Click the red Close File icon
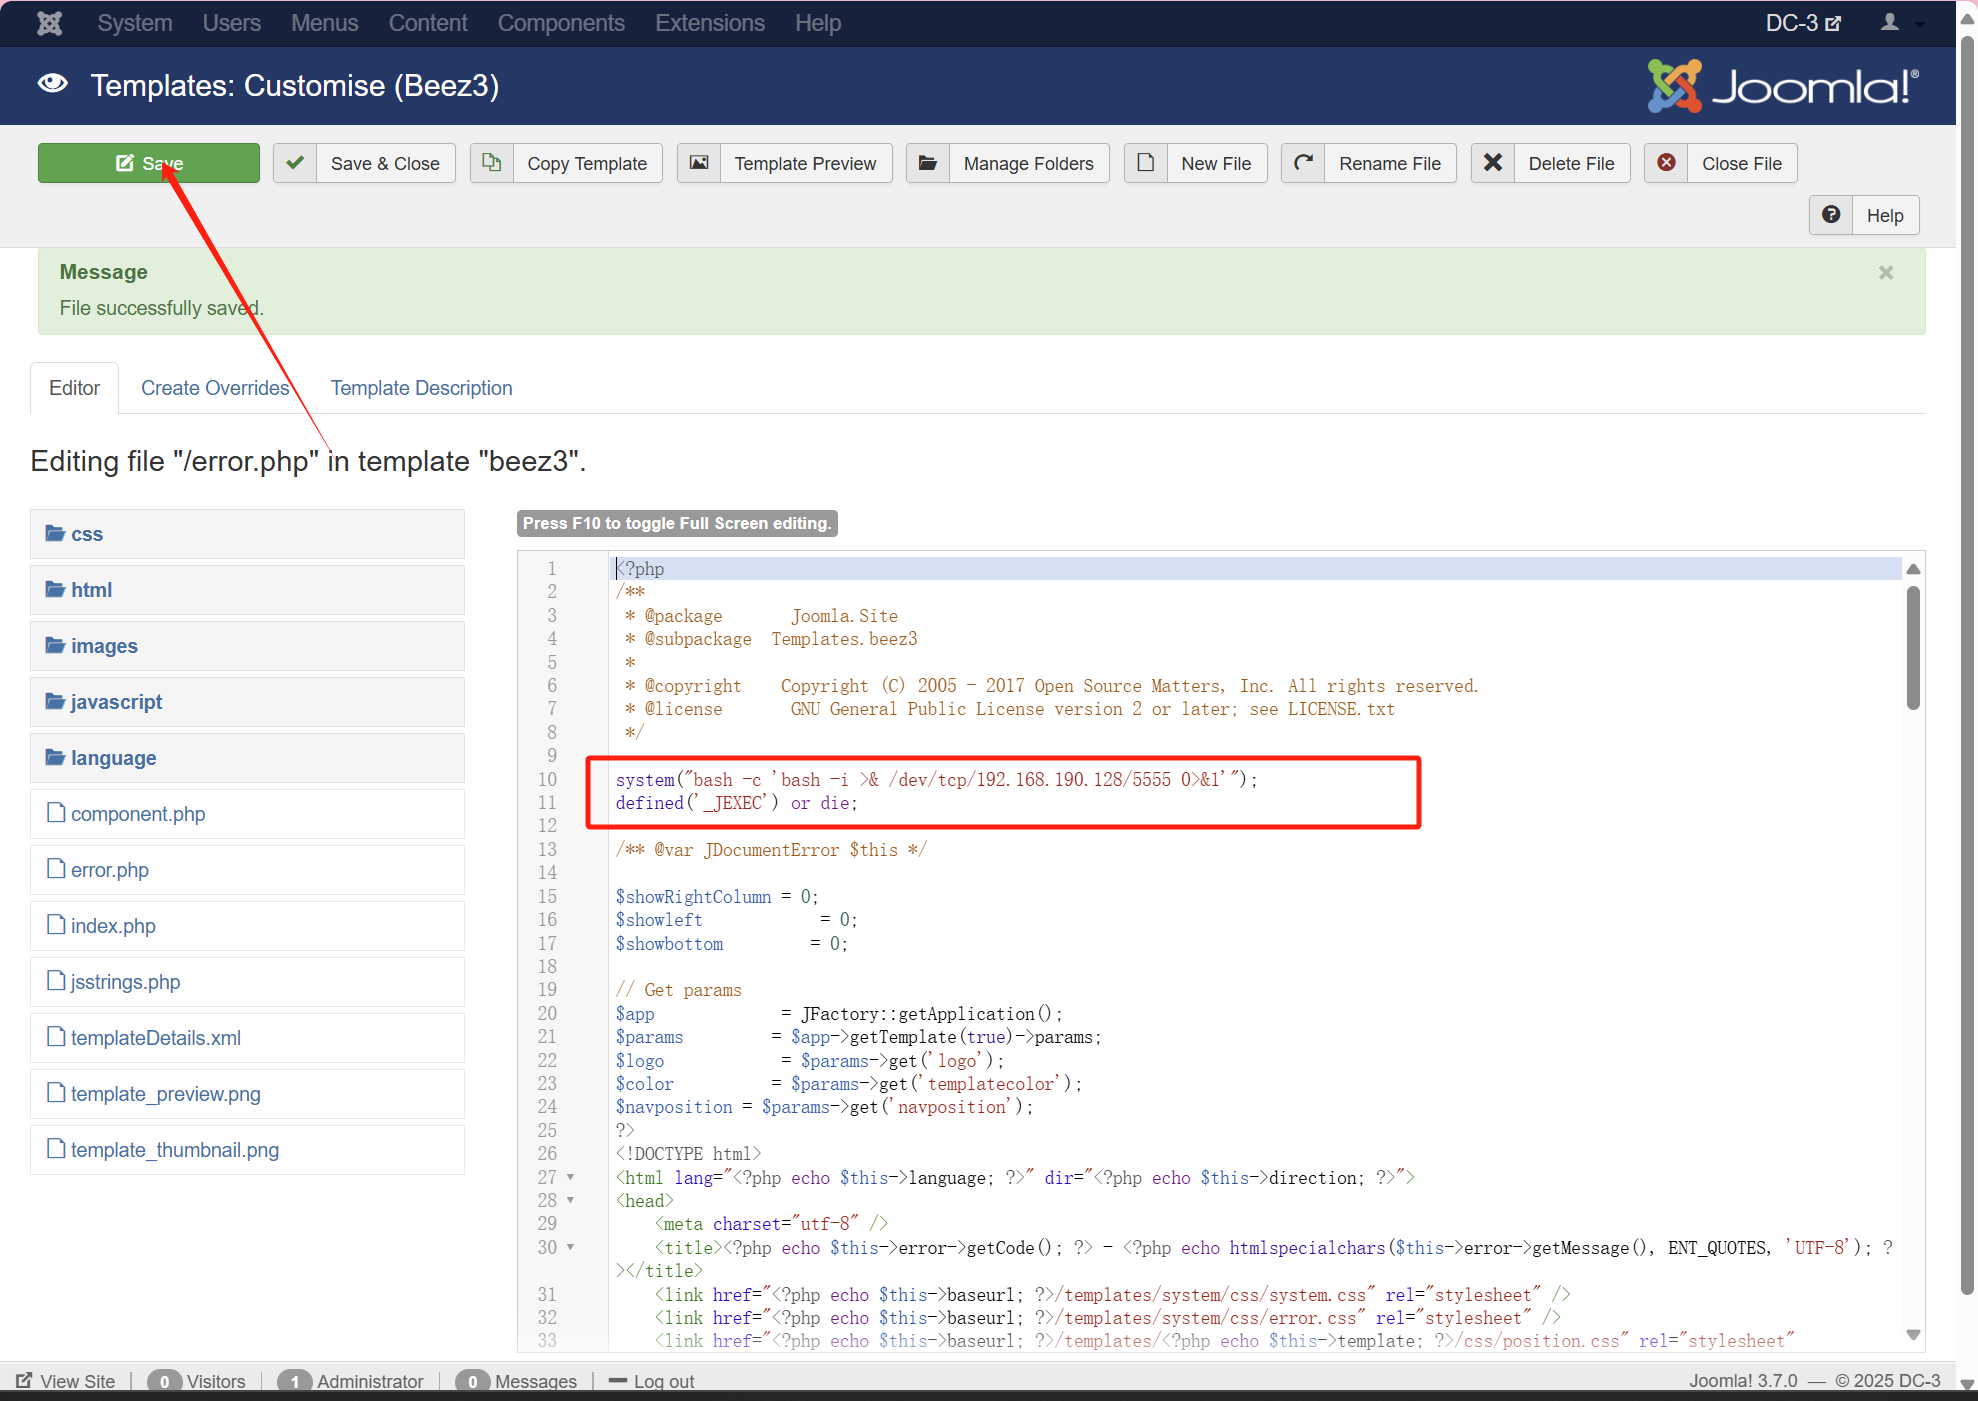Image resolution: width=1978 pixels, height=1401 pixels. (1666, 163)
